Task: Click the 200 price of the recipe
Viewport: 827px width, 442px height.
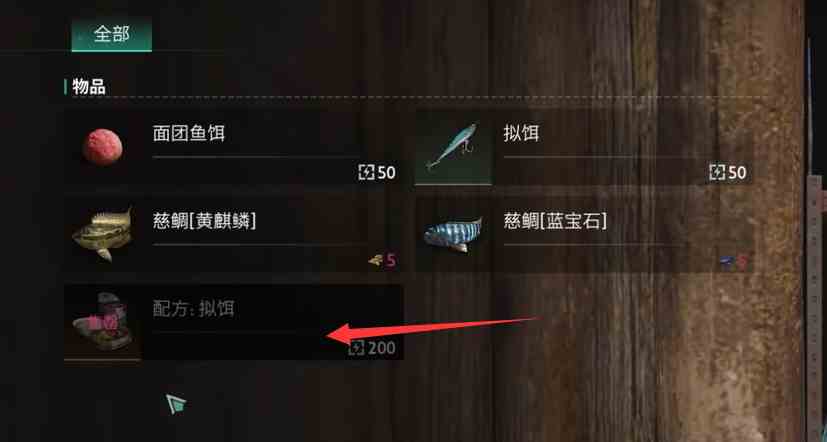Action: point(382,348)
